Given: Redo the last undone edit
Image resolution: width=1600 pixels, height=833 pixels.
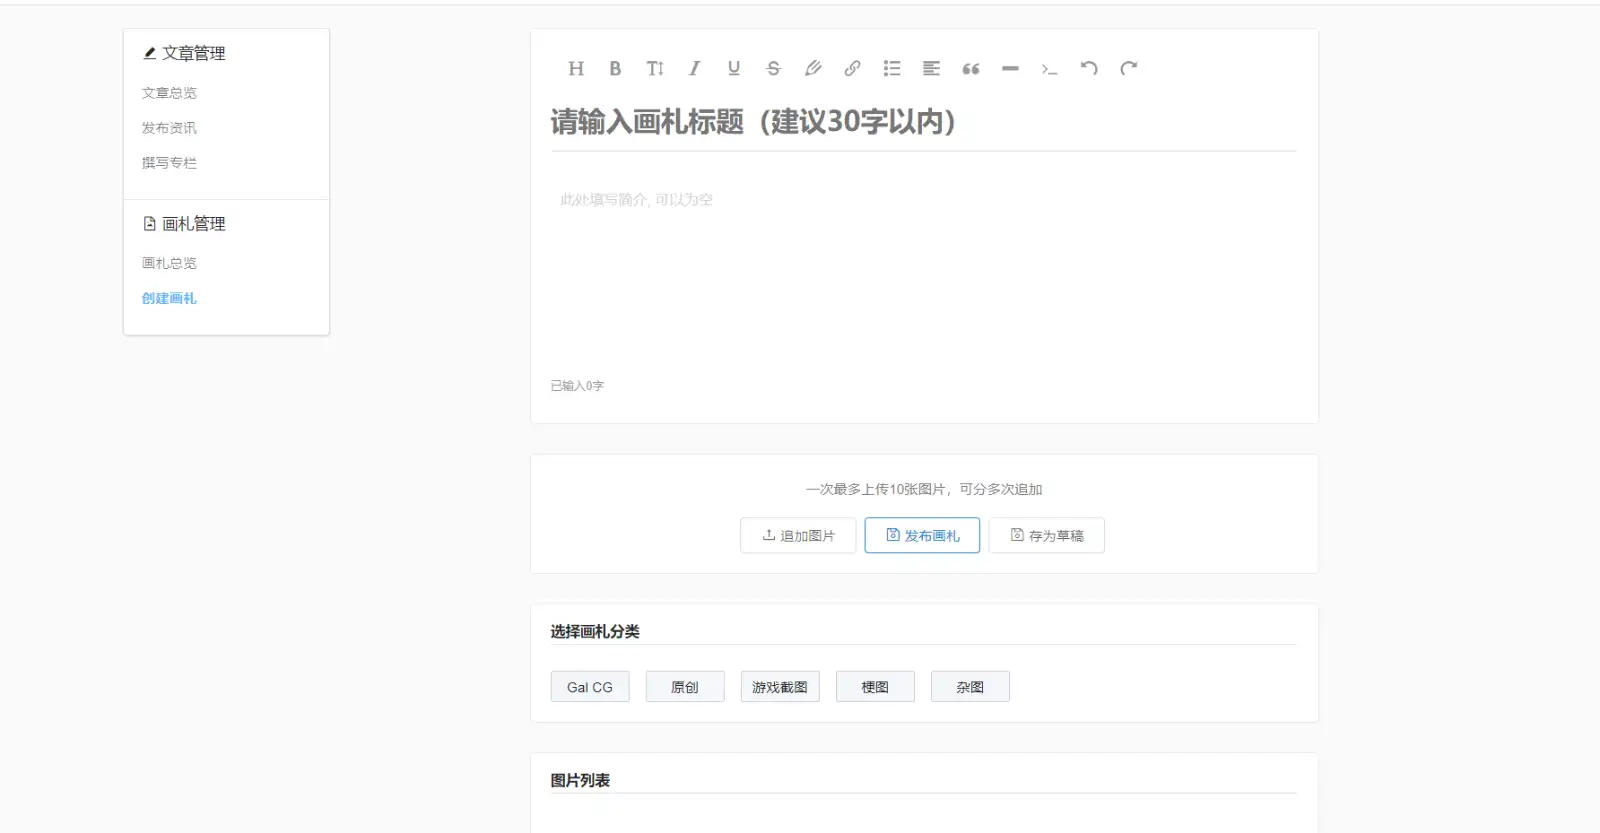Looking at the screenshot, I should pyautogui.click(x=1129, y=69).
